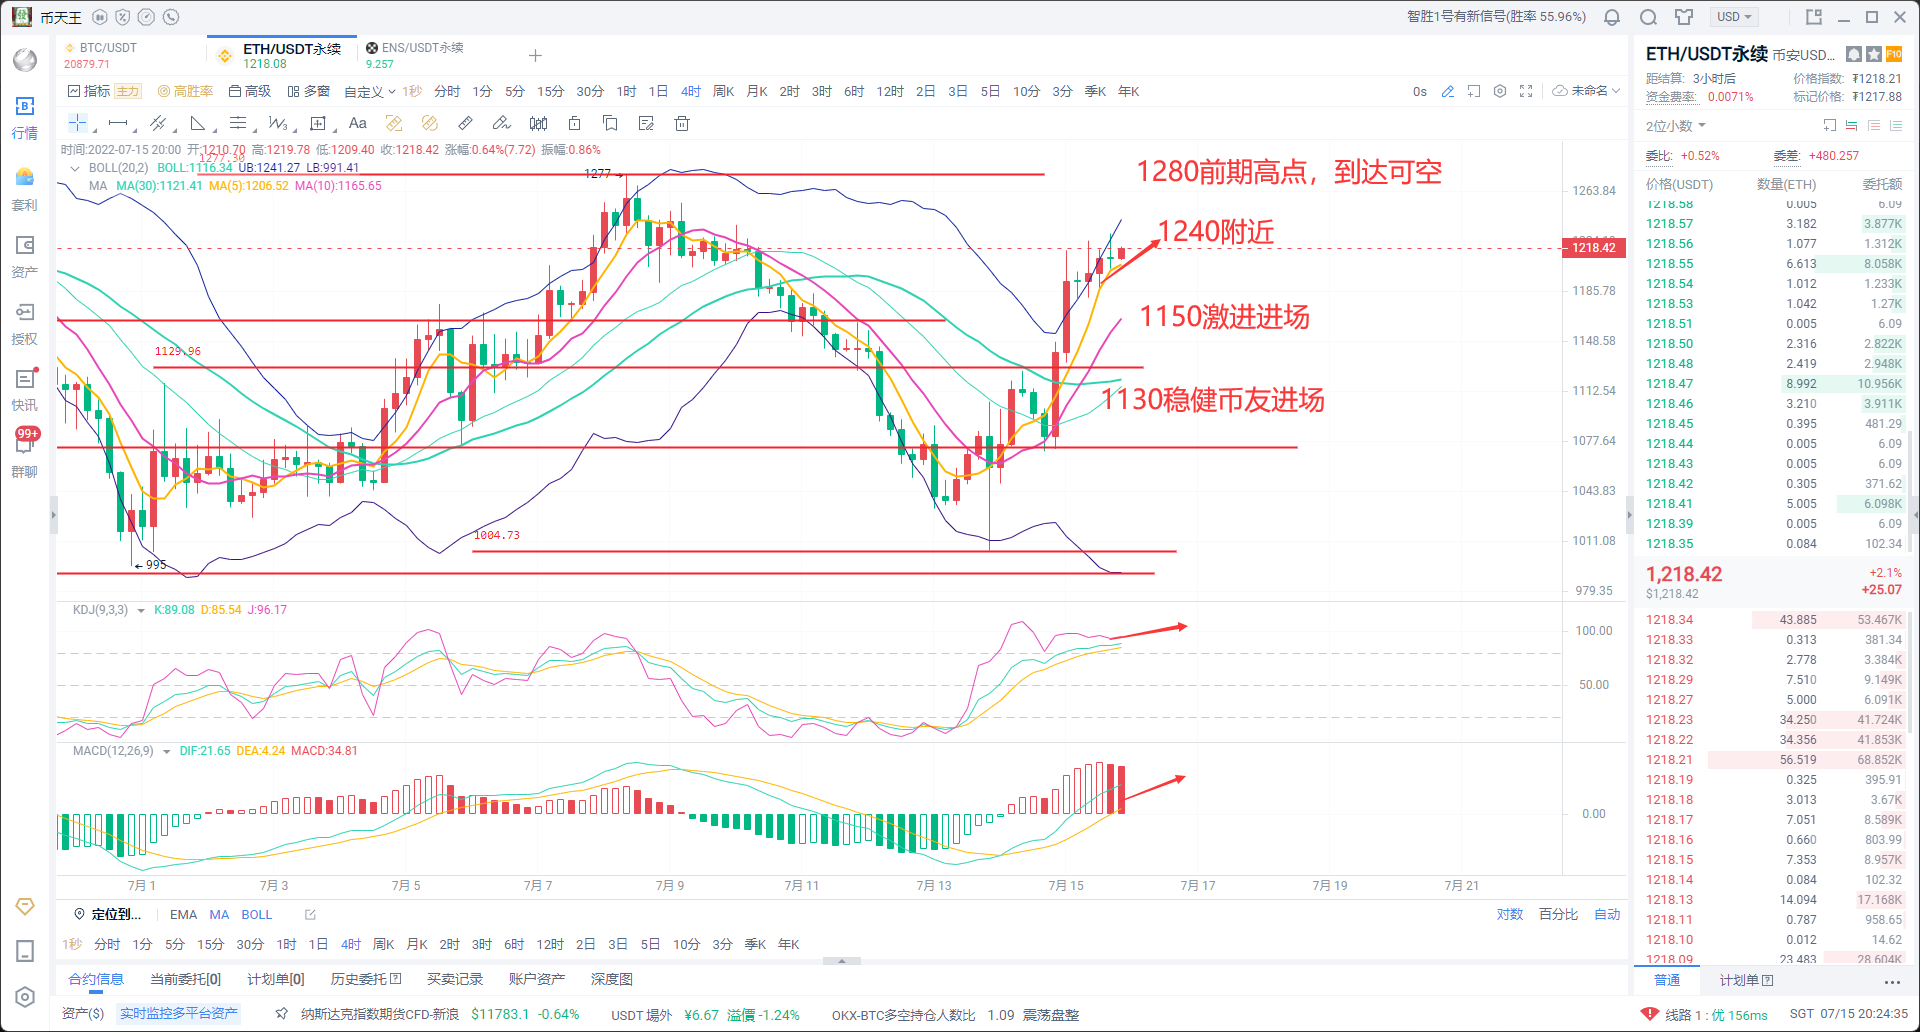Image resolution: width=1920 pixels, height=1032 pixels.
Task: Select the crosshair cursor drawing tool
Action: pos(77,123)
